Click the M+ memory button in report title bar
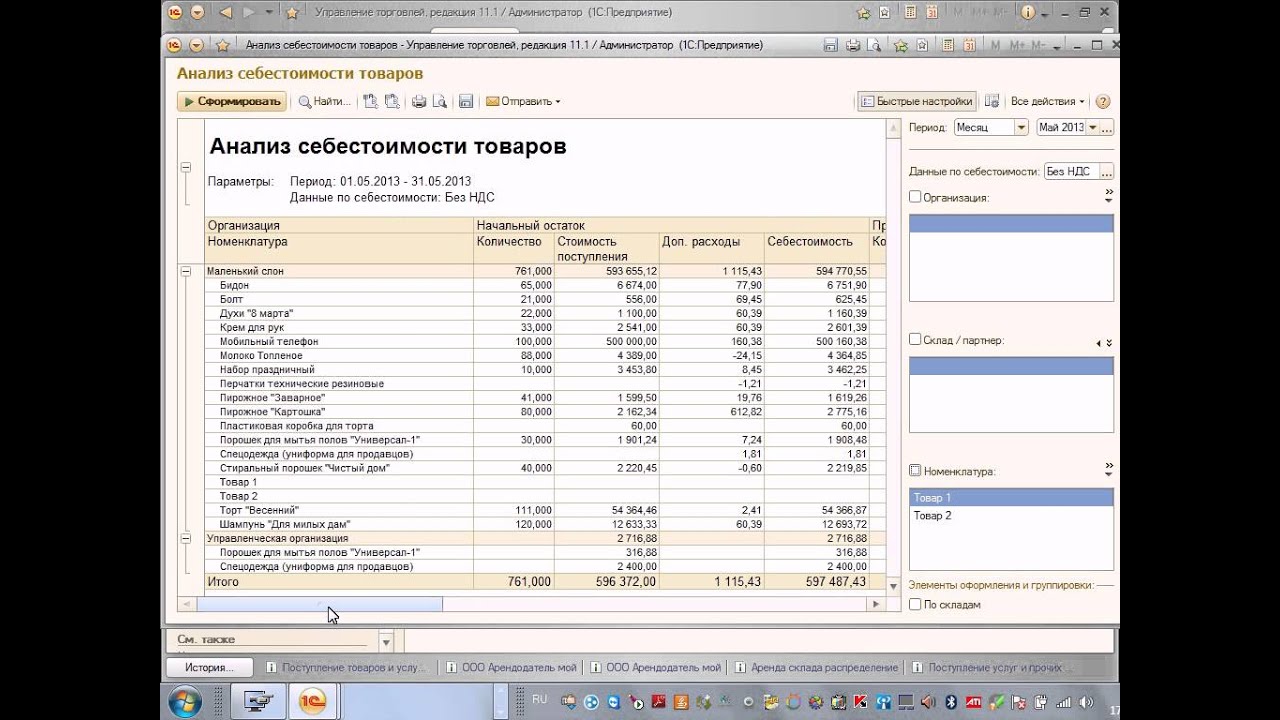Screen dimensions: 1280x720 point(1019,45)
